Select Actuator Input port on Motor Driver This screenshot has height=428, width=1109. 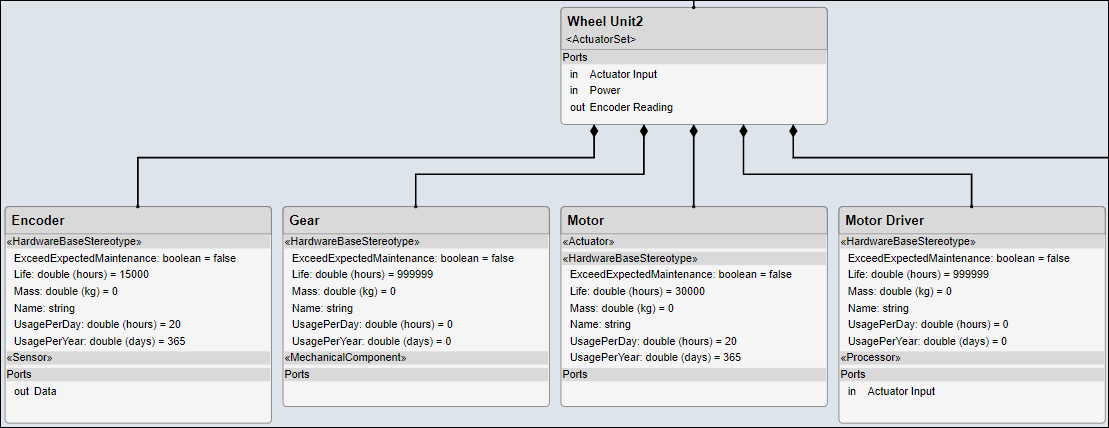pyautogui.click(x=900, y=391)
